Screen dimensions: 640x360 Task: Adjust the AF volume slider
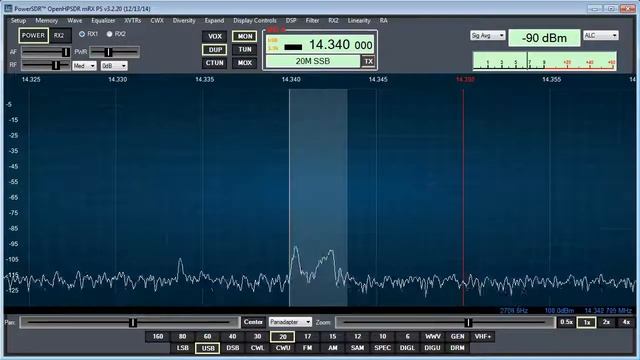click(x=46, y=52)
